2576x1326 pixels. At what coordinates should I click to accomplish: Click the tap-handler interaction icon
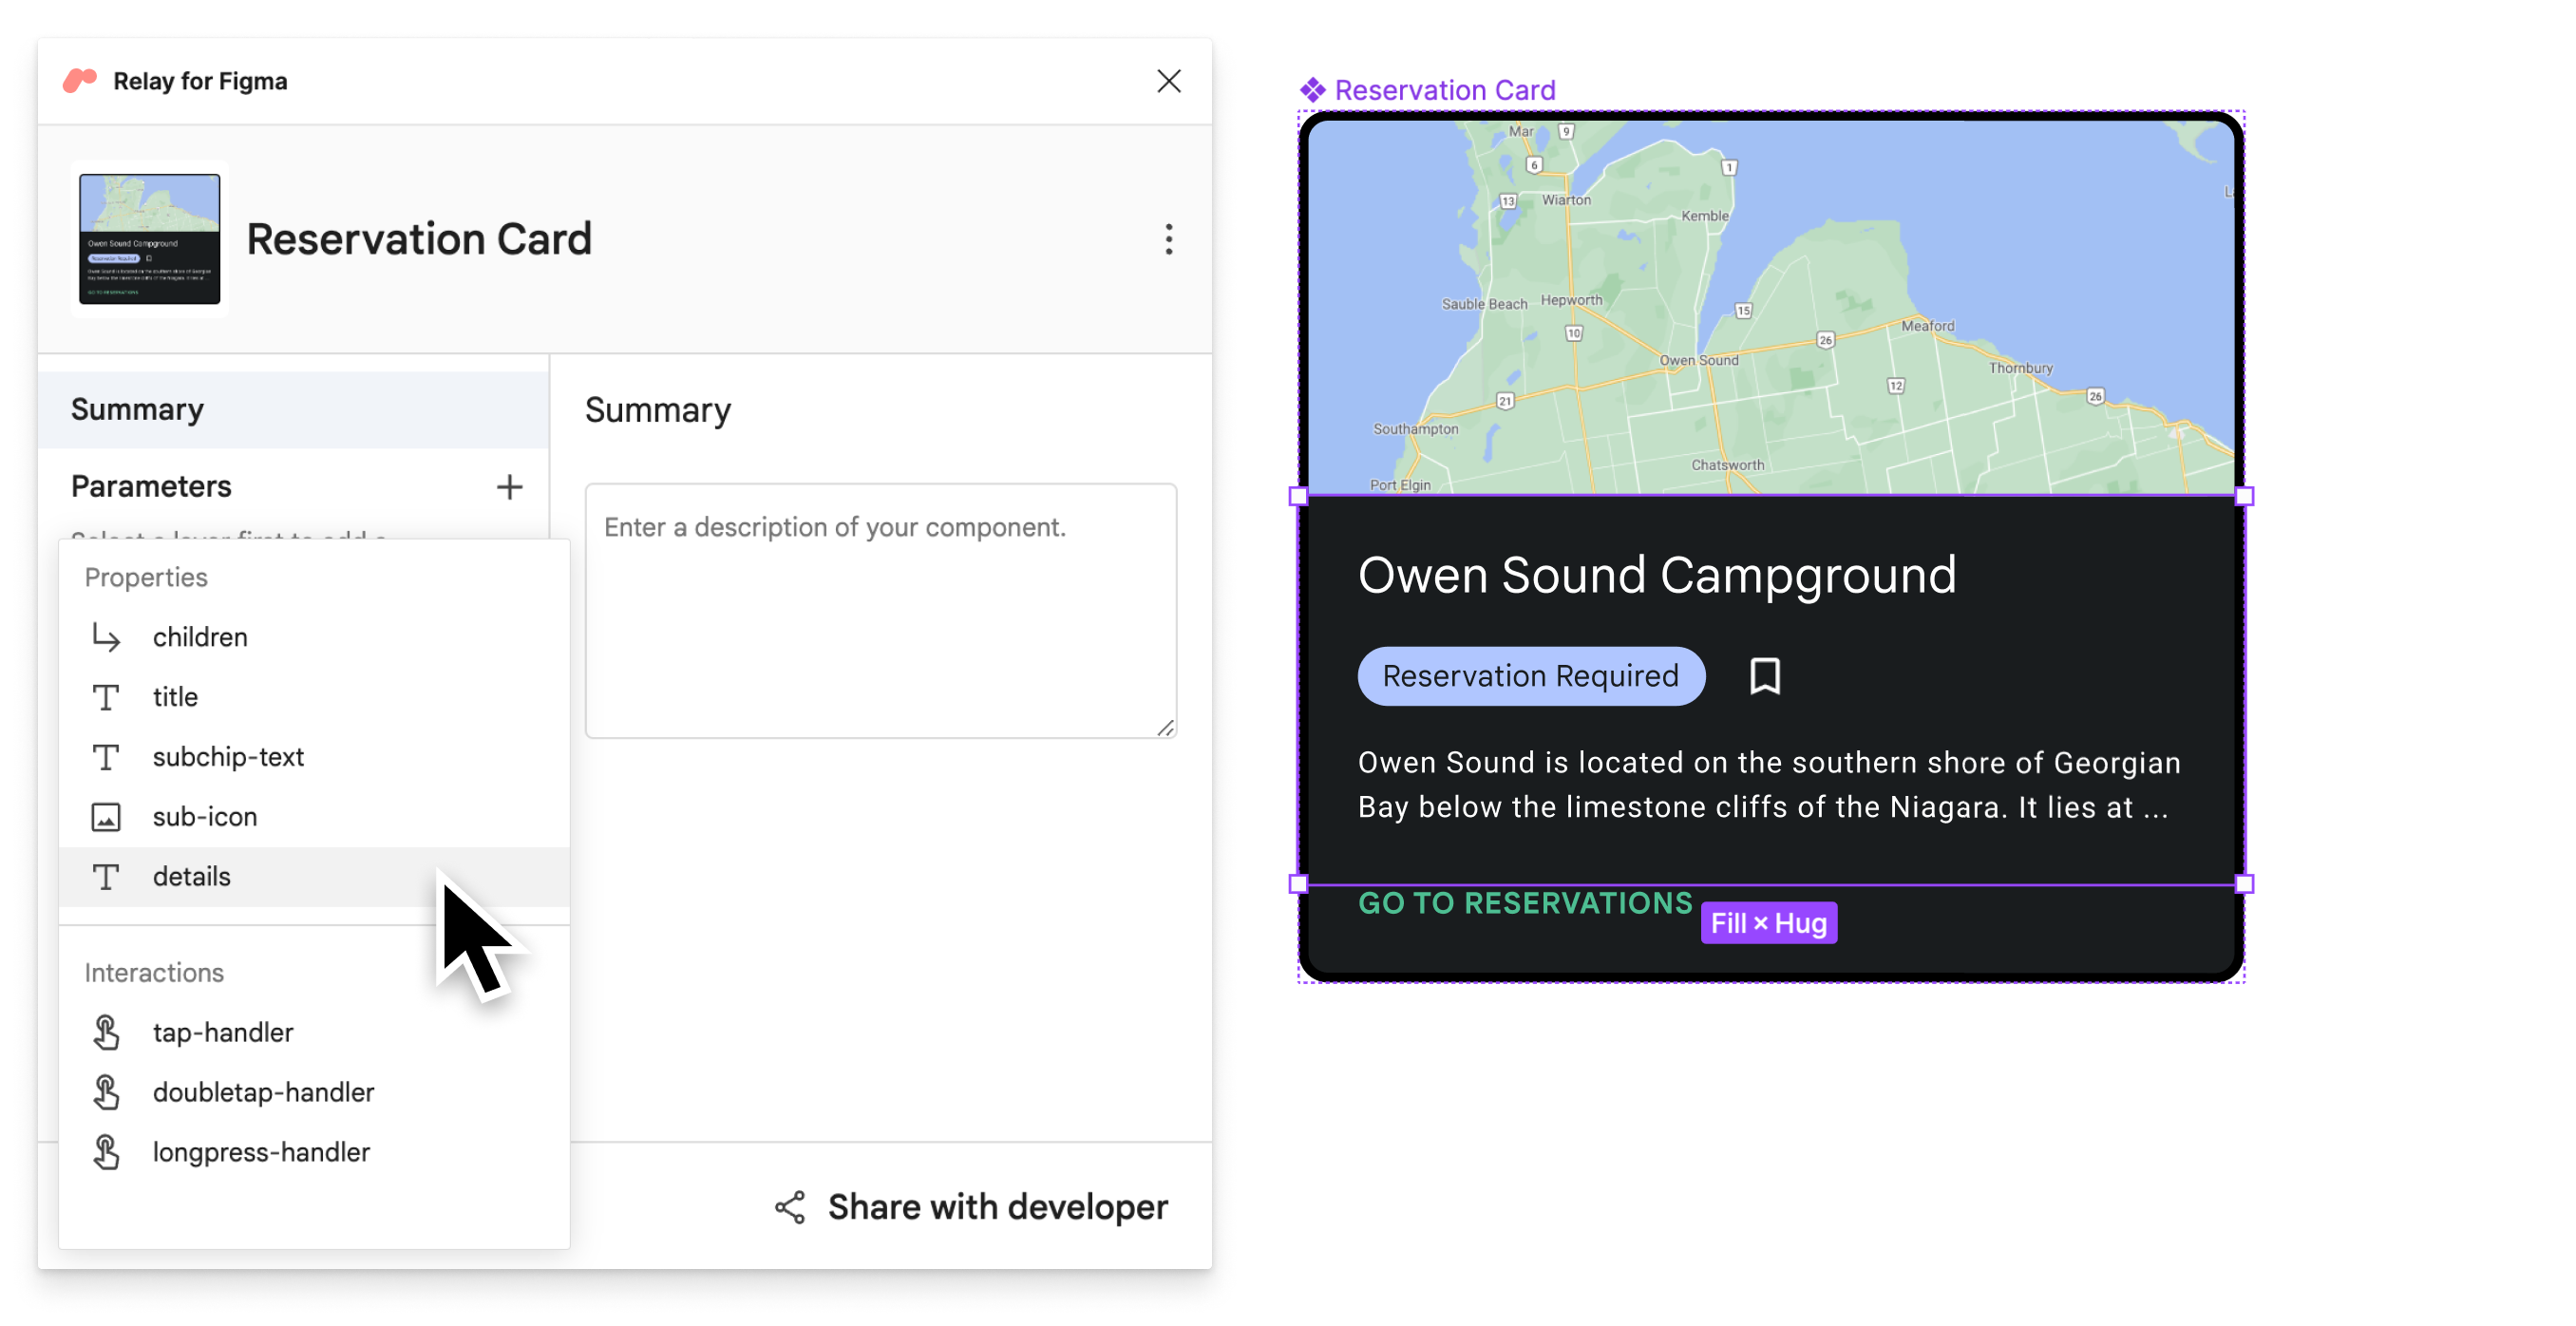tap(106, 1032)
